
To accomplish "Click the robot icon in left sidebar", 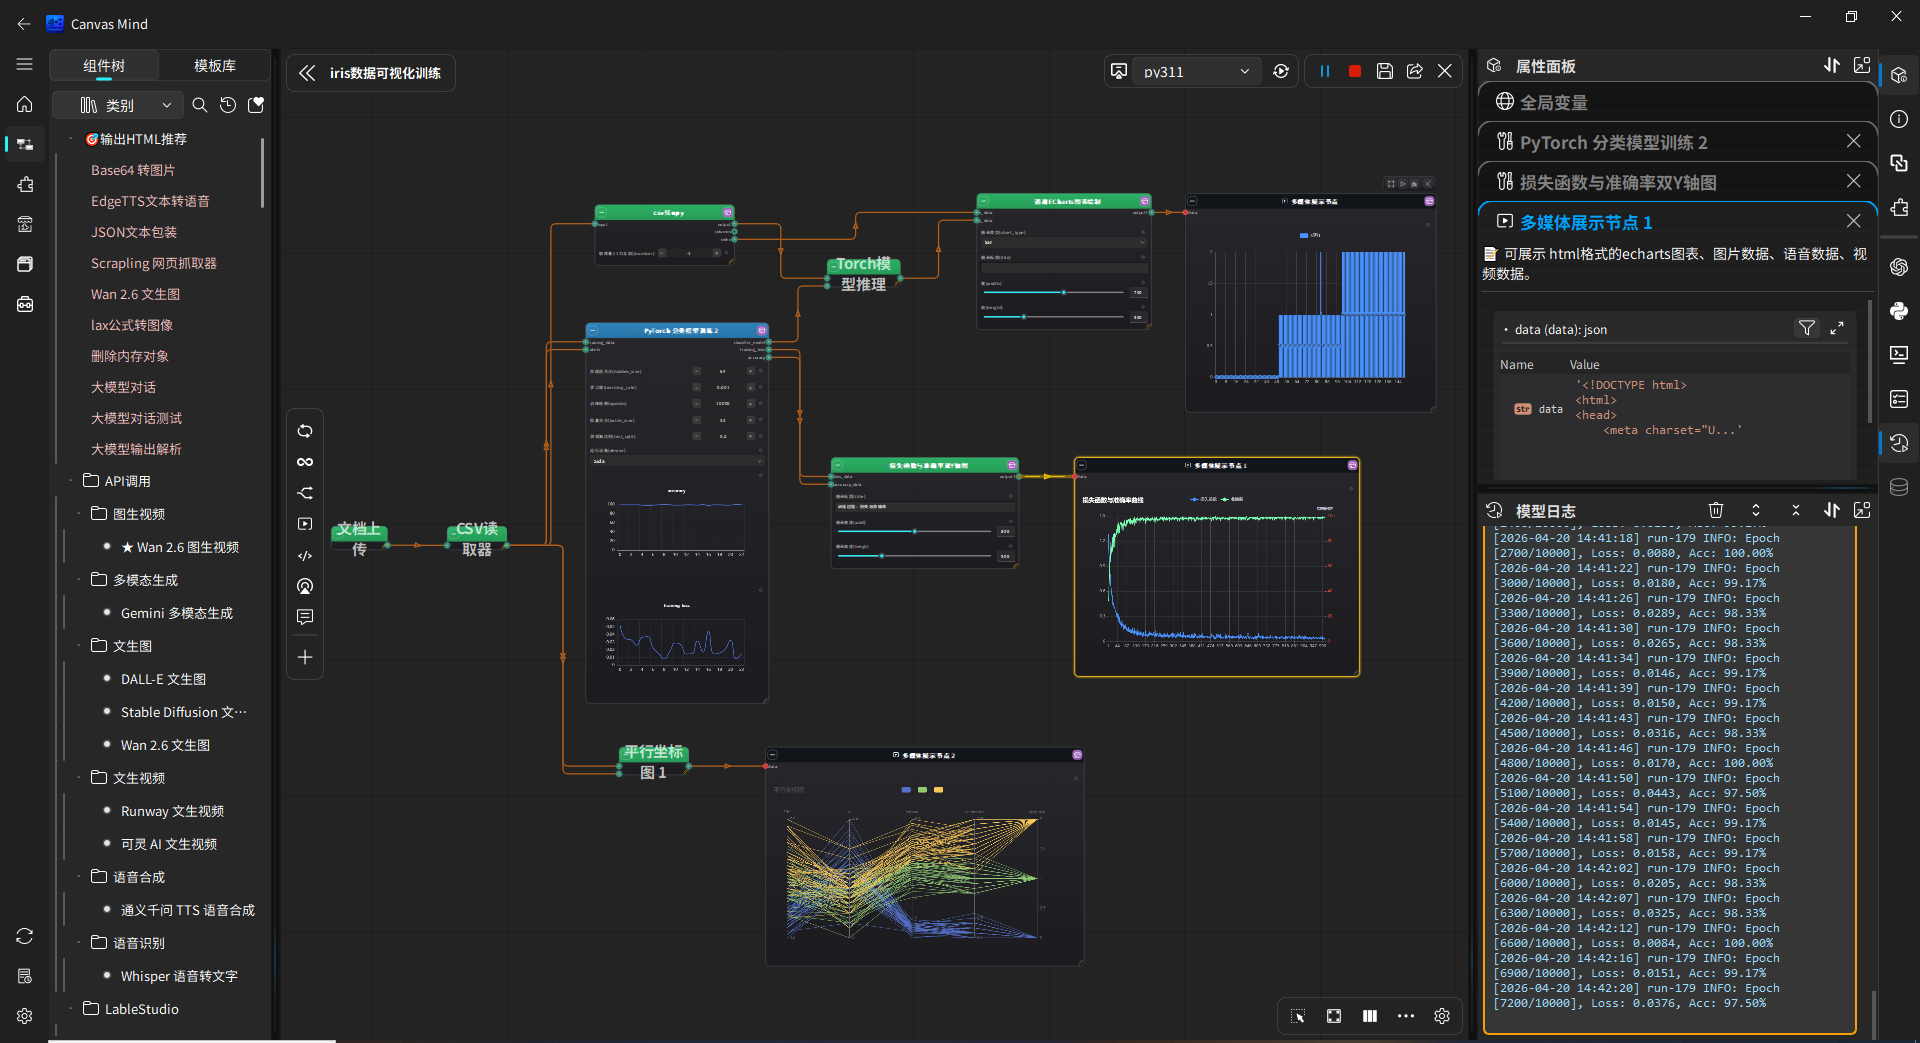I will click(25, 304).
